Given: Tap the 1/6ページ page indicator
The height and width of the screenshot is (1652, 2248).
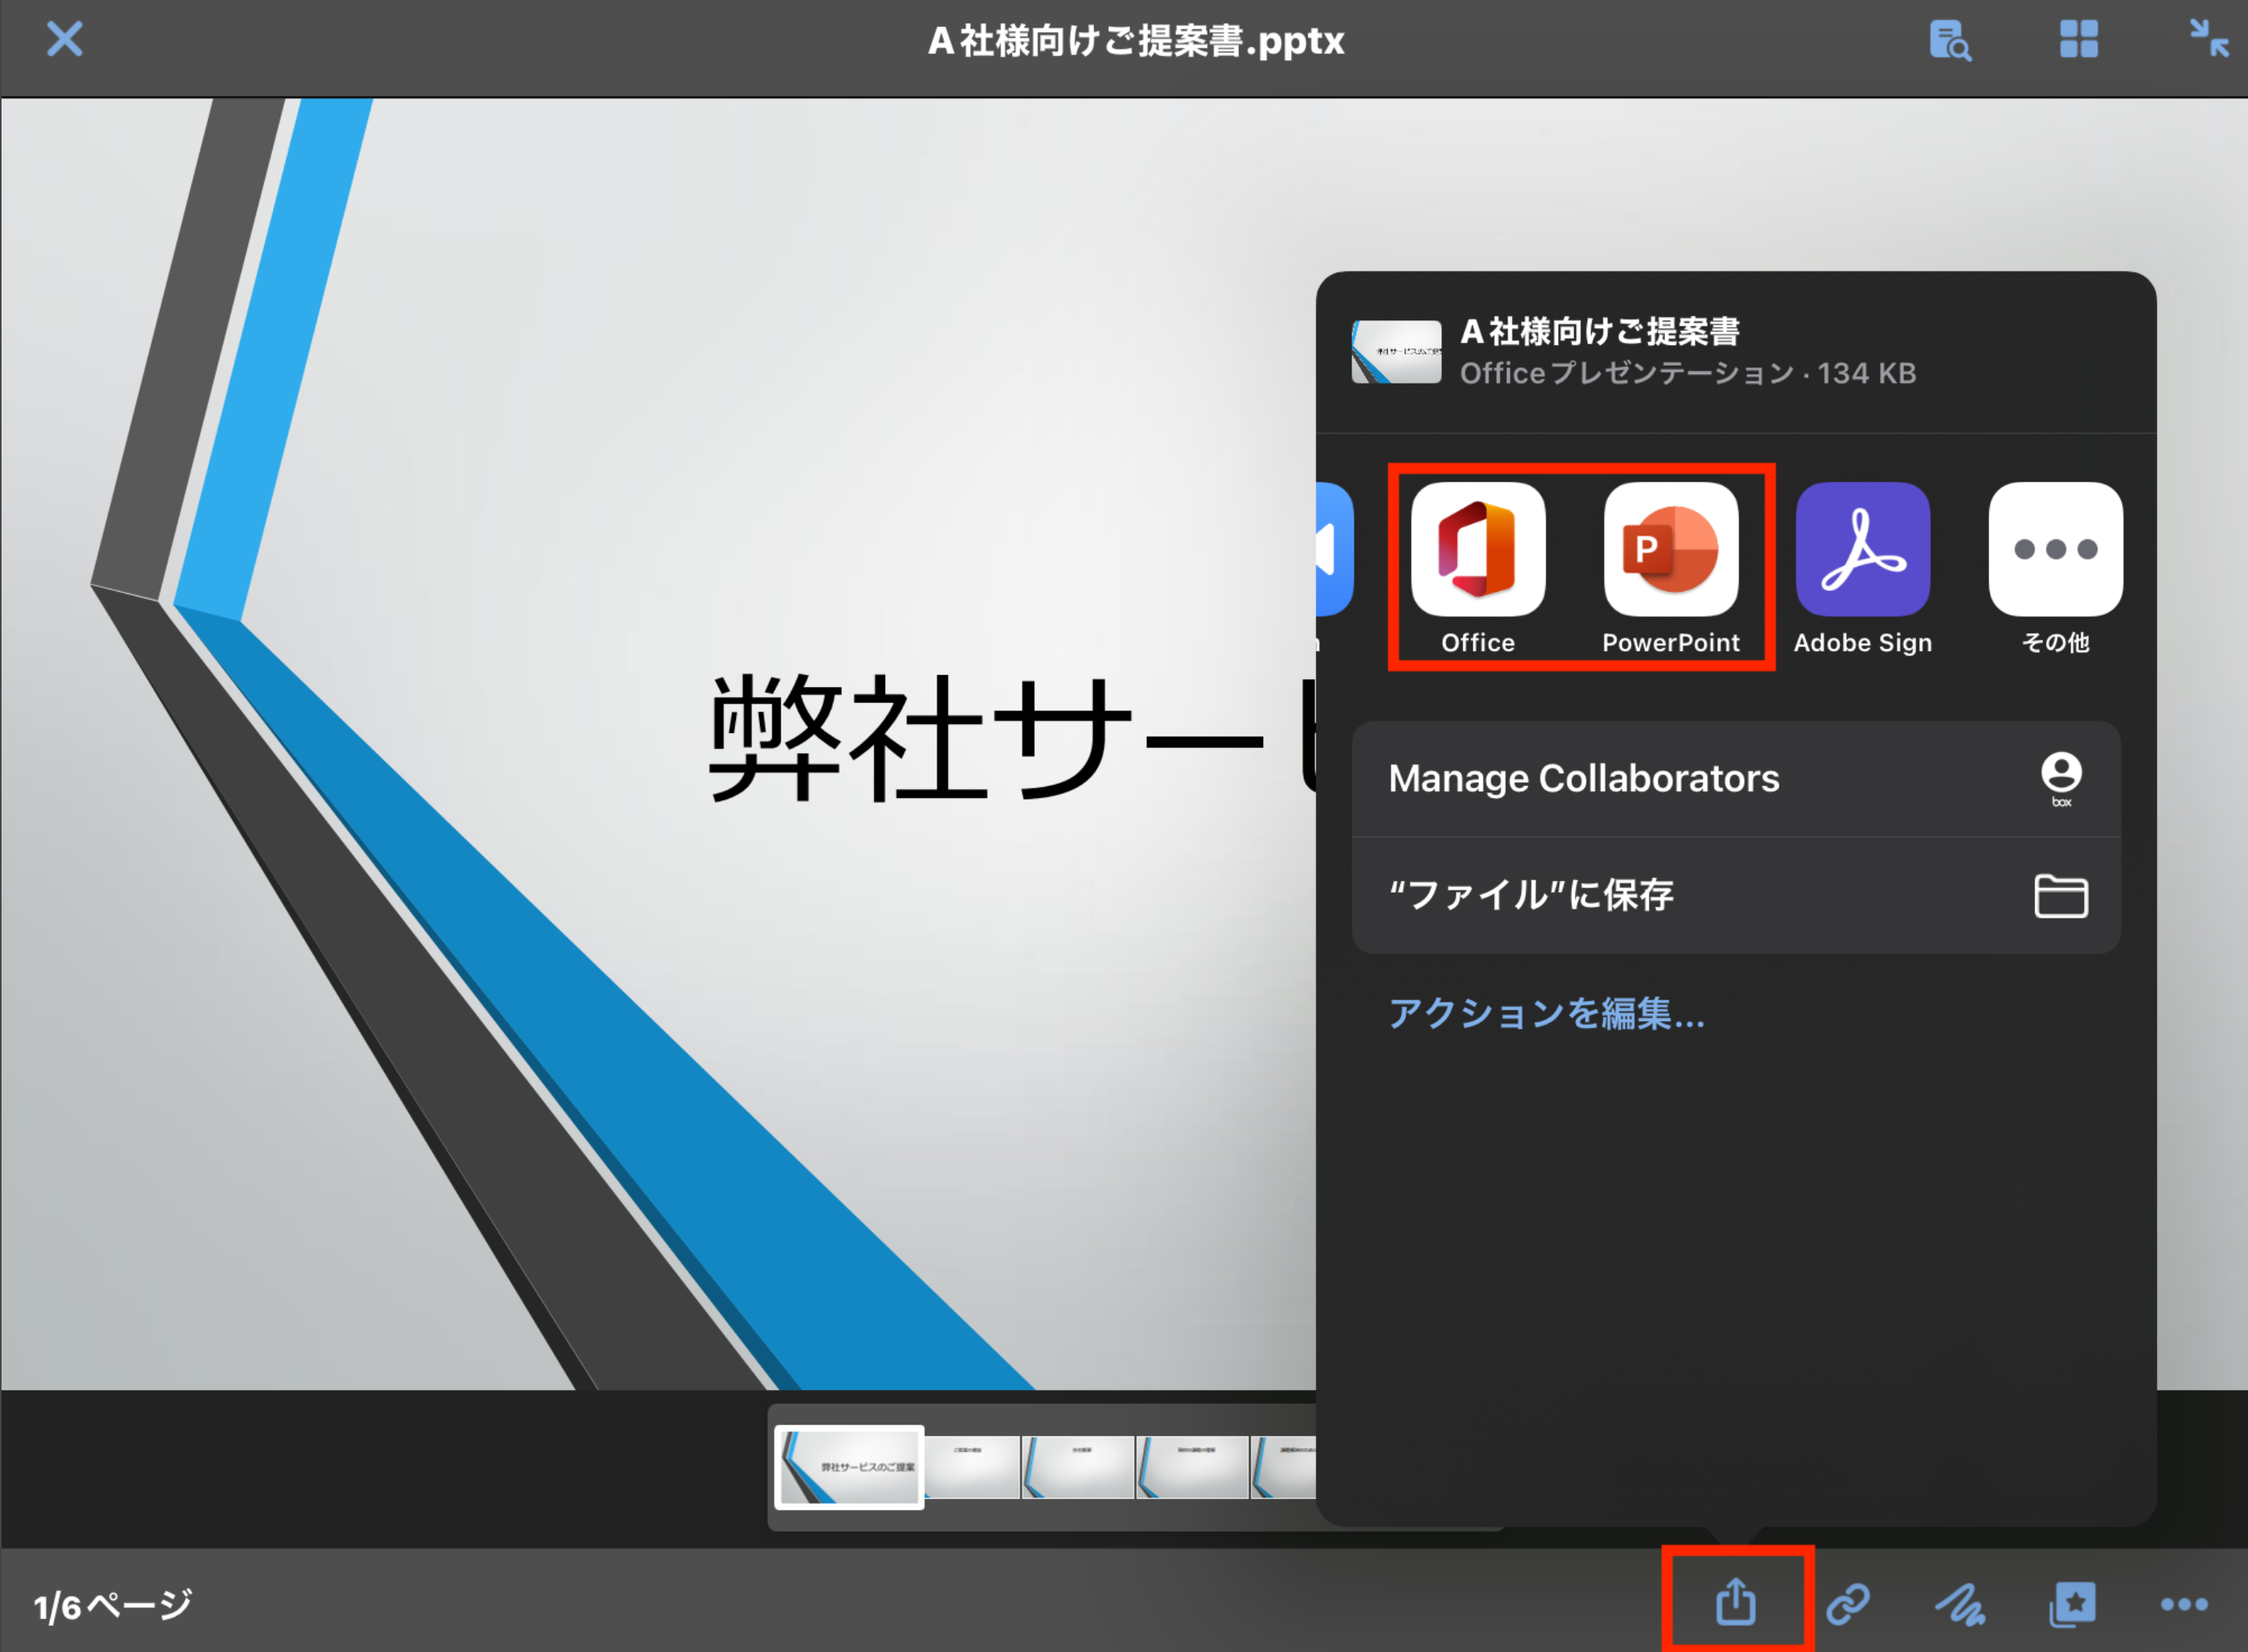Looking at the screenshot, I should coord(113,1606).
